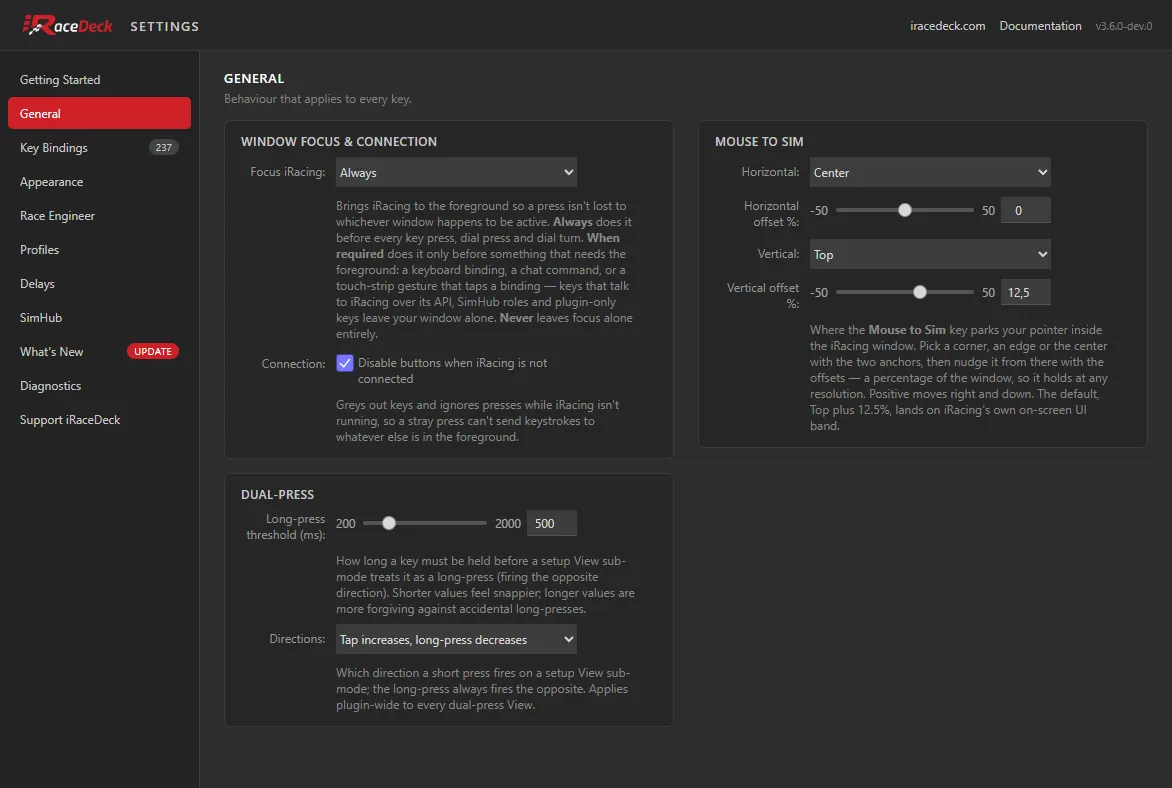Open Getting Started section
Image resolution: width=1172 pixels, height=788 pixels.
99,79
